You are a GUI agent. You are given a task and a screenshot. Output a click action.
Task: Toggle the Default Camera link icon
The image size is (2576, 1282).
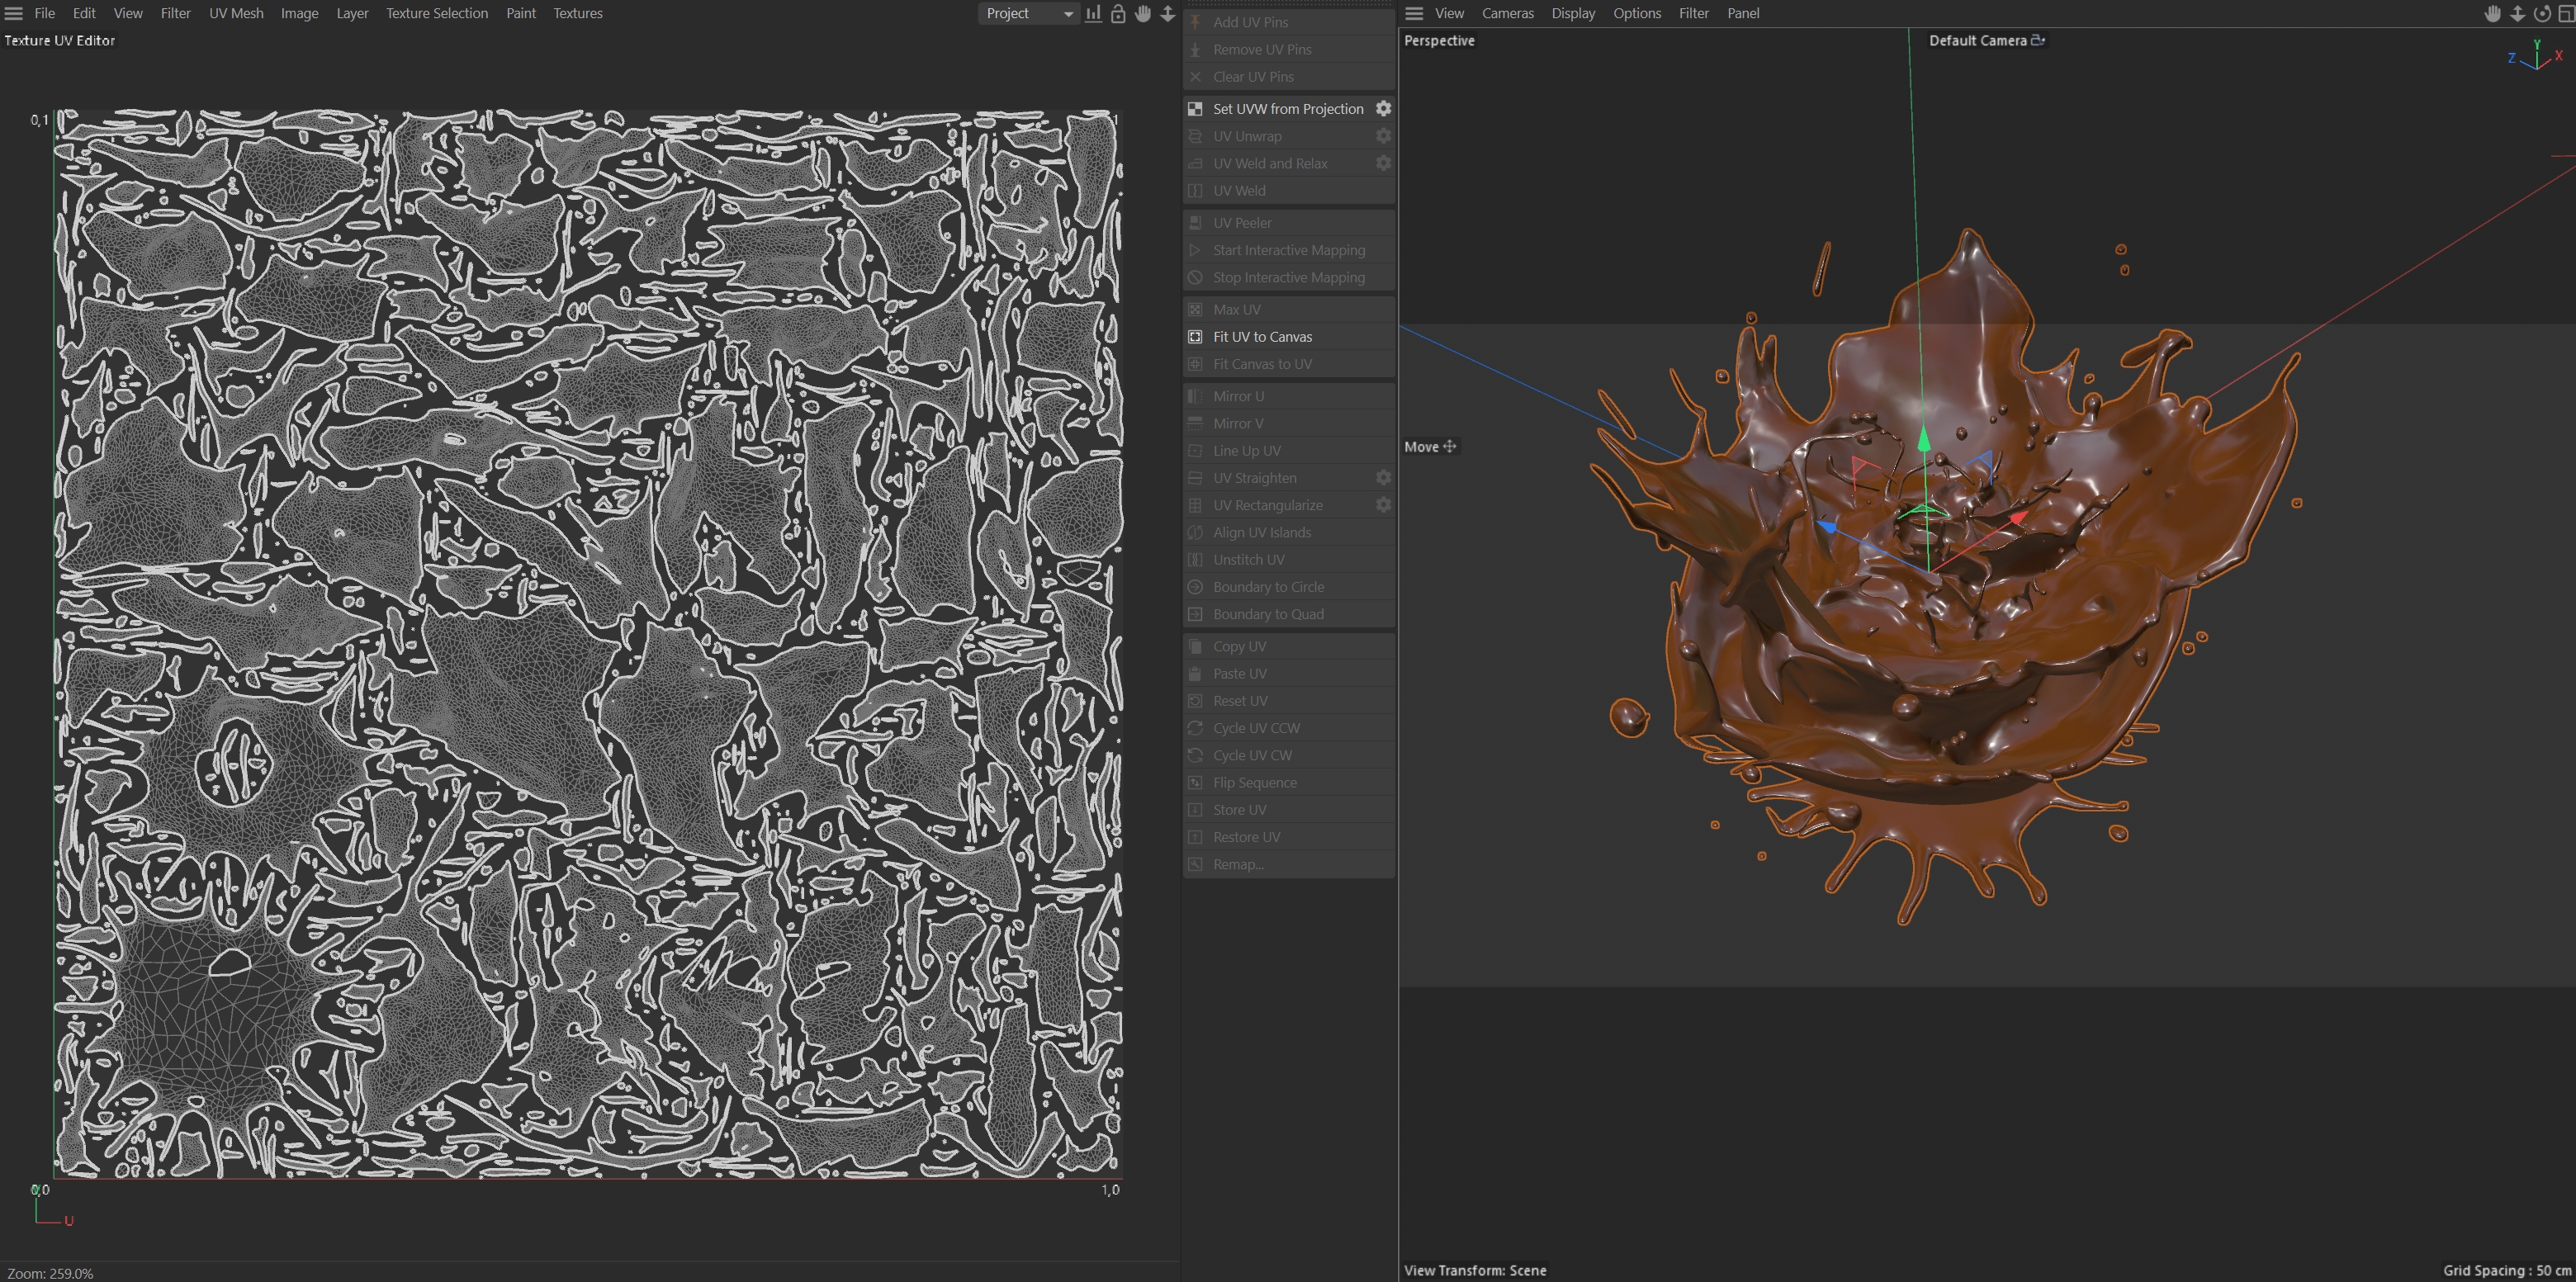click(2038, 40)
